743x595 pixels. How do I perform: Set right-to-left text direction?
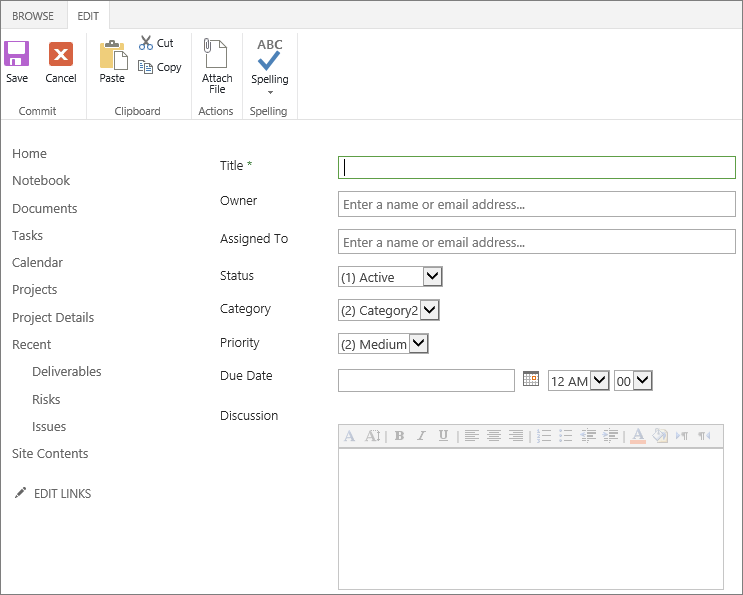click(x=704, y=436)
